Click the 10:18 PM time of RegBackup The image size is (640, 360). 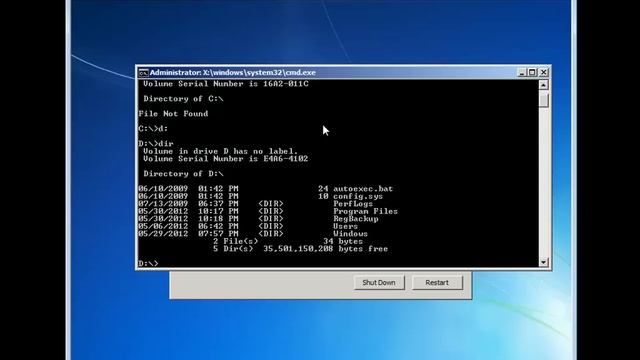[x=218, y=219]
